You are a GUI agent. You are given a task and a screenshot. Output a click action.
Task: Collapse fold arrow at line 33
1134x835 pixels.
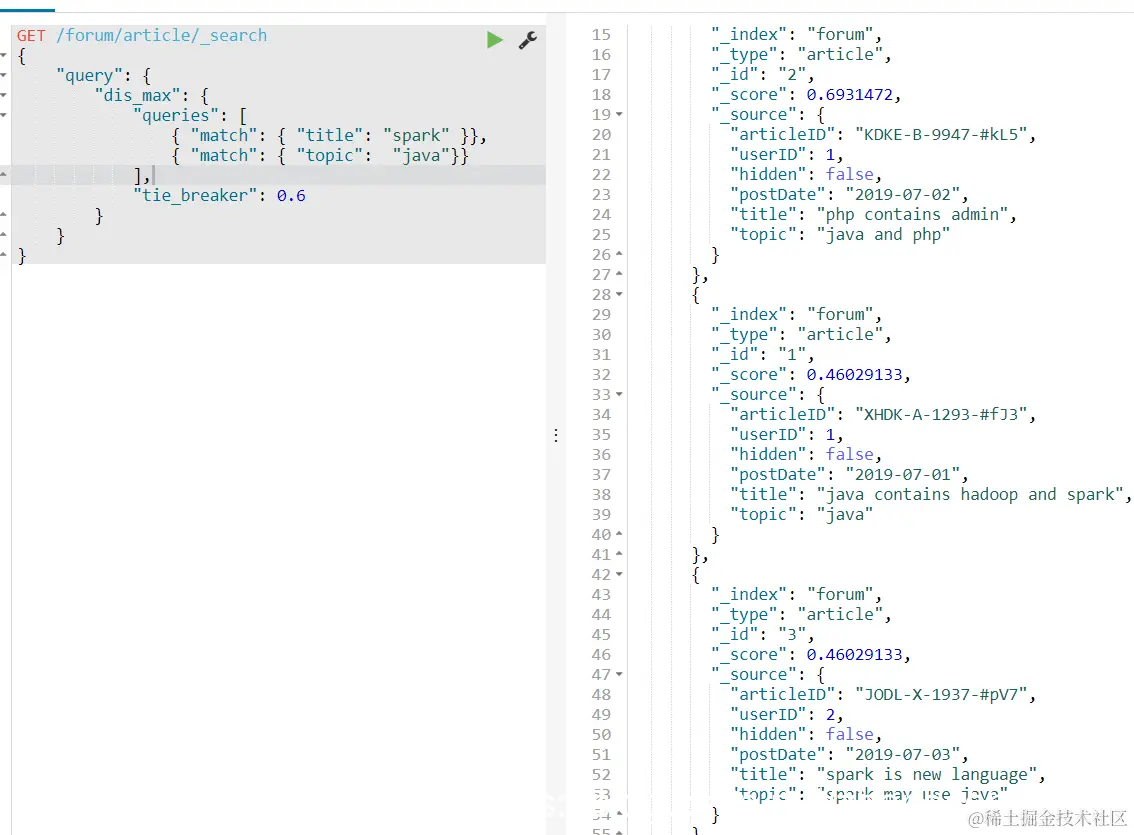click(619, 394)
